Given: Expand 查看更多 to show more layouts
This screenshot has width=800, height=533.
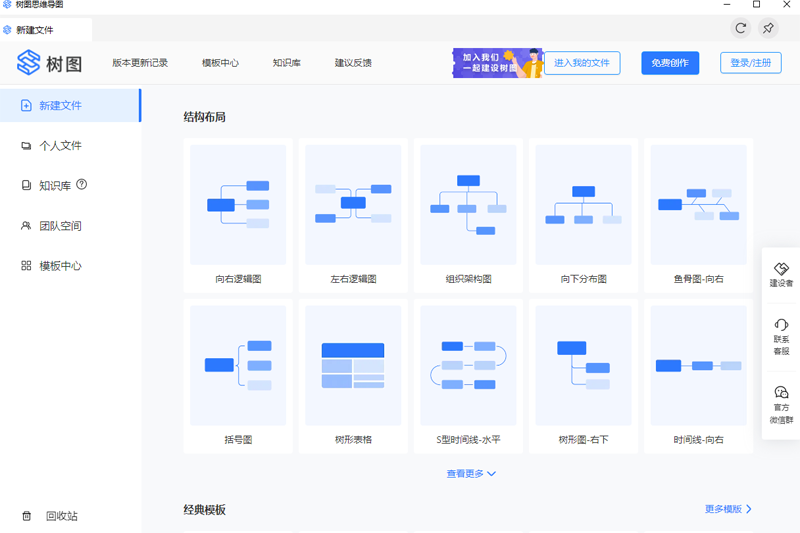Looking at the screenshot, I should pos(471,474).
